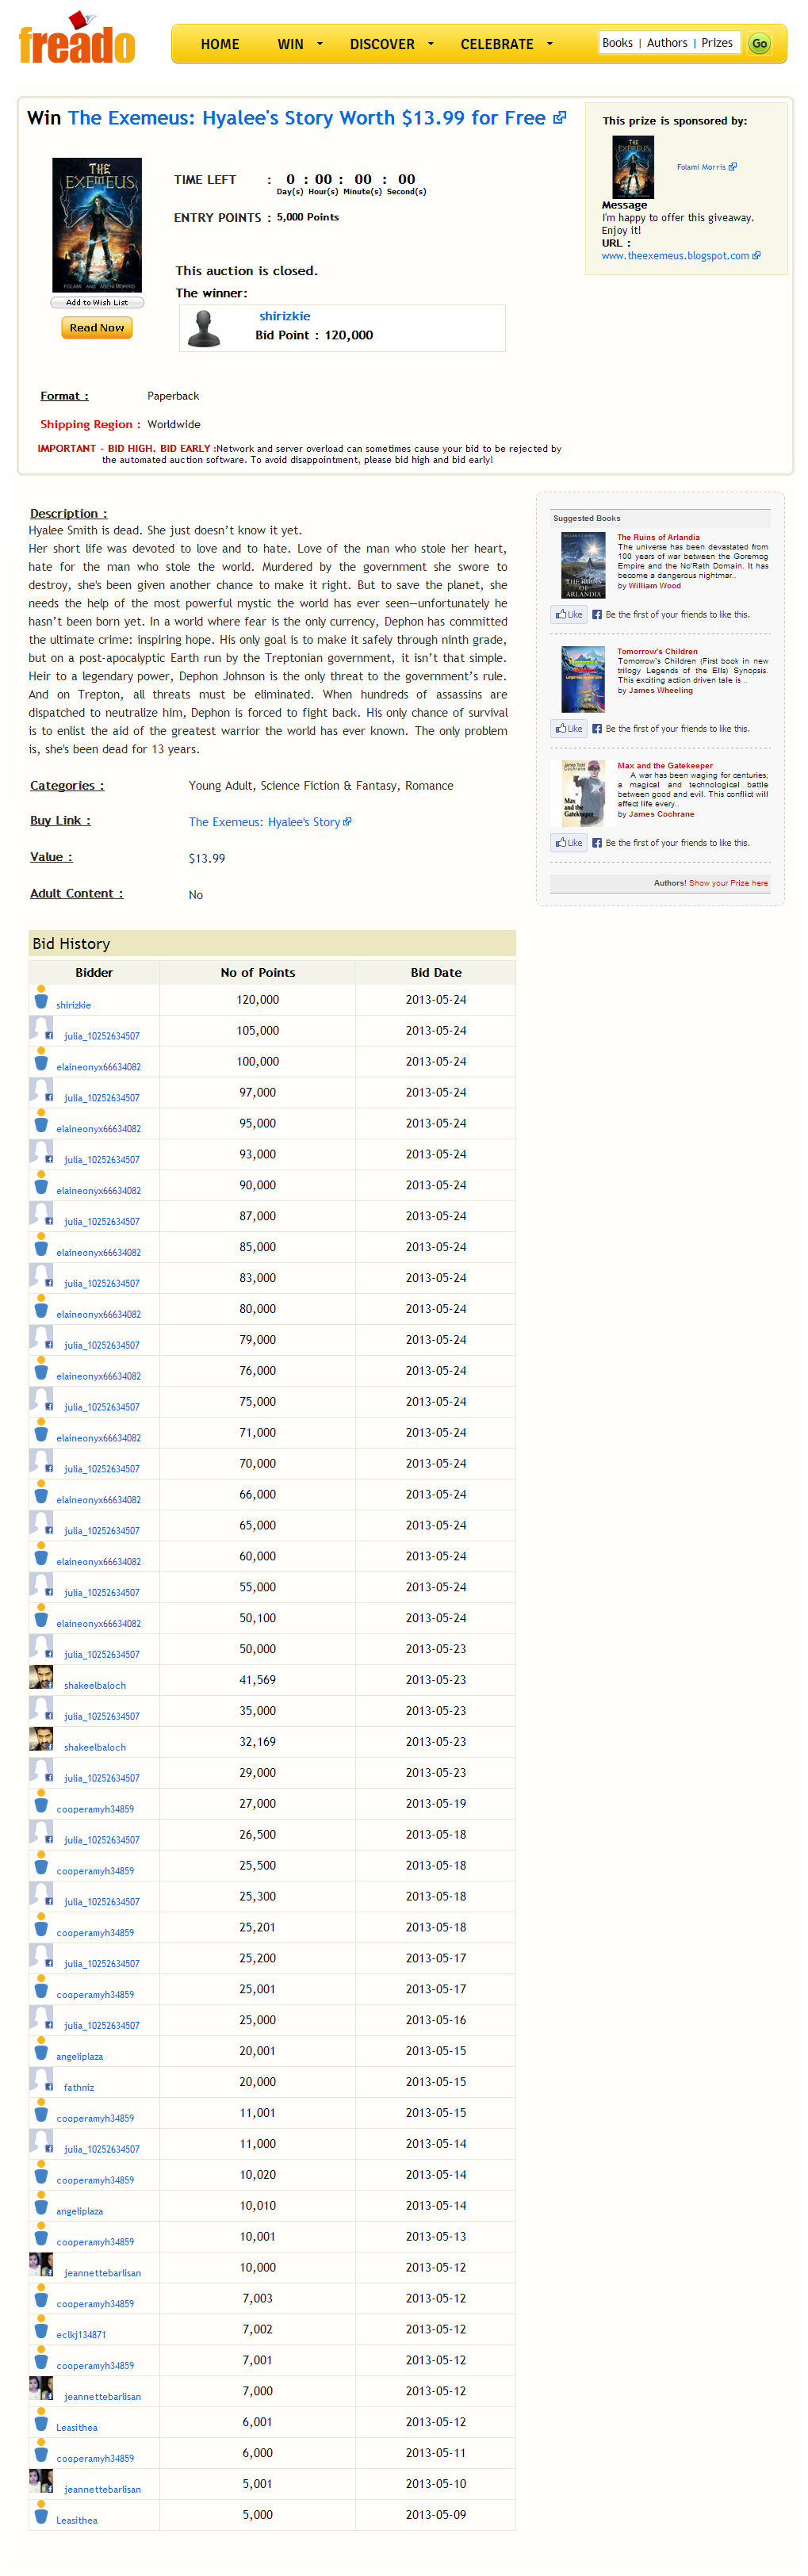This screenshot has width=808, height=2576.
Task: Click the Exemeus book cover thumbnail
Action: tap(97, 224)
